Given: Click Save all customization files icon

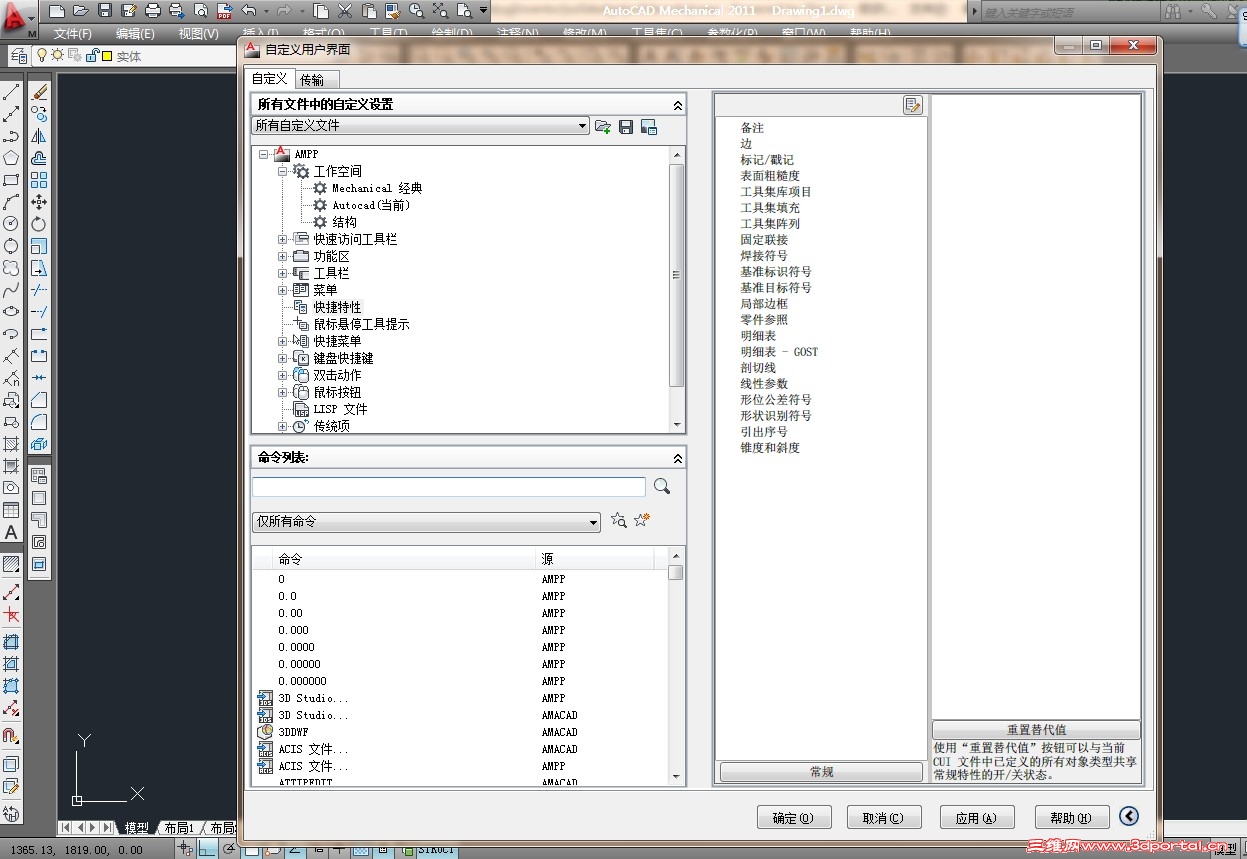Looking at the screenshot, I should tap(626, 126).
